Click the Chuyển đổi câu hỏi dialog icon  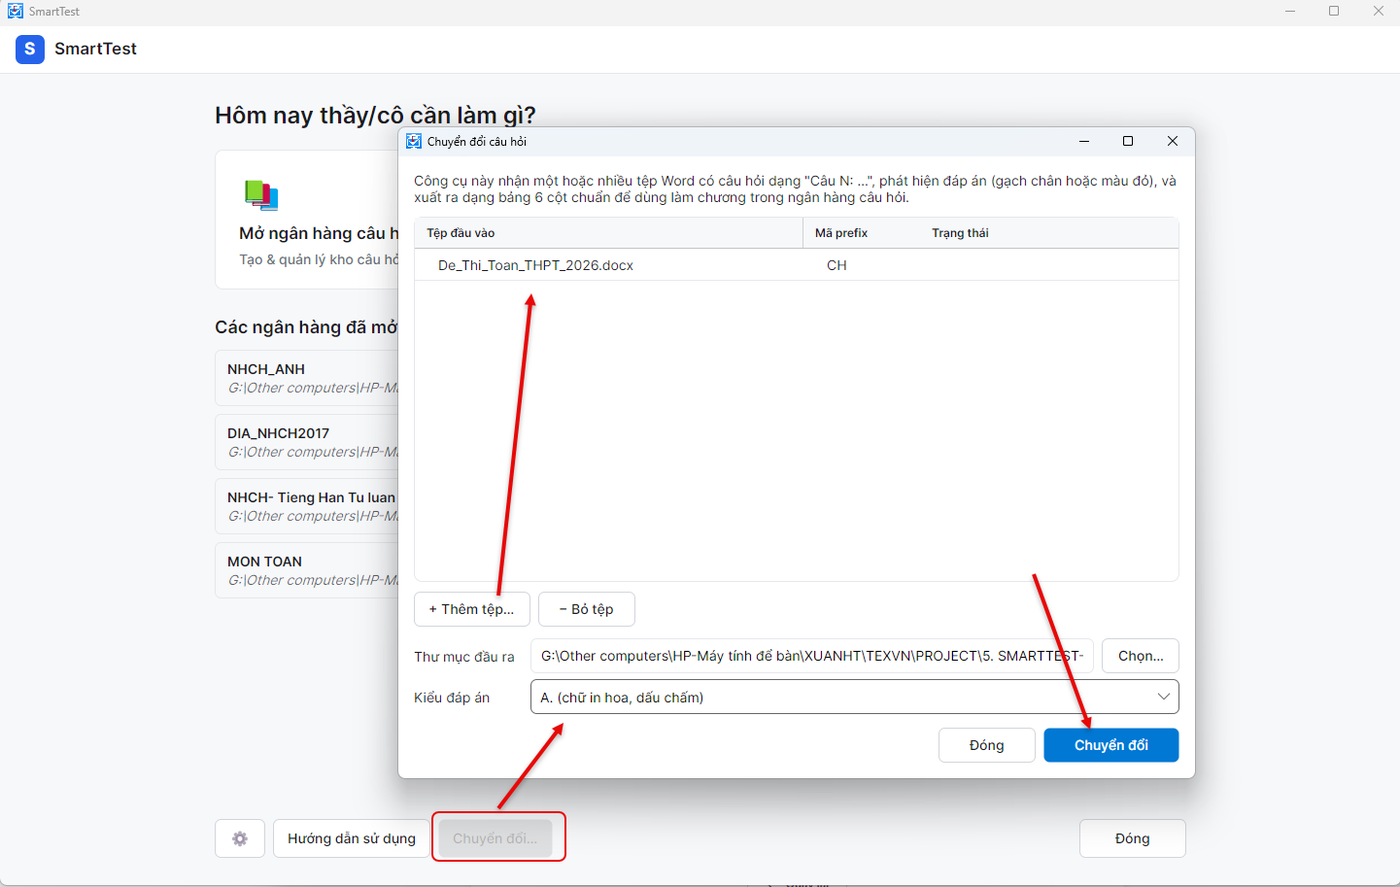point(414,141)
